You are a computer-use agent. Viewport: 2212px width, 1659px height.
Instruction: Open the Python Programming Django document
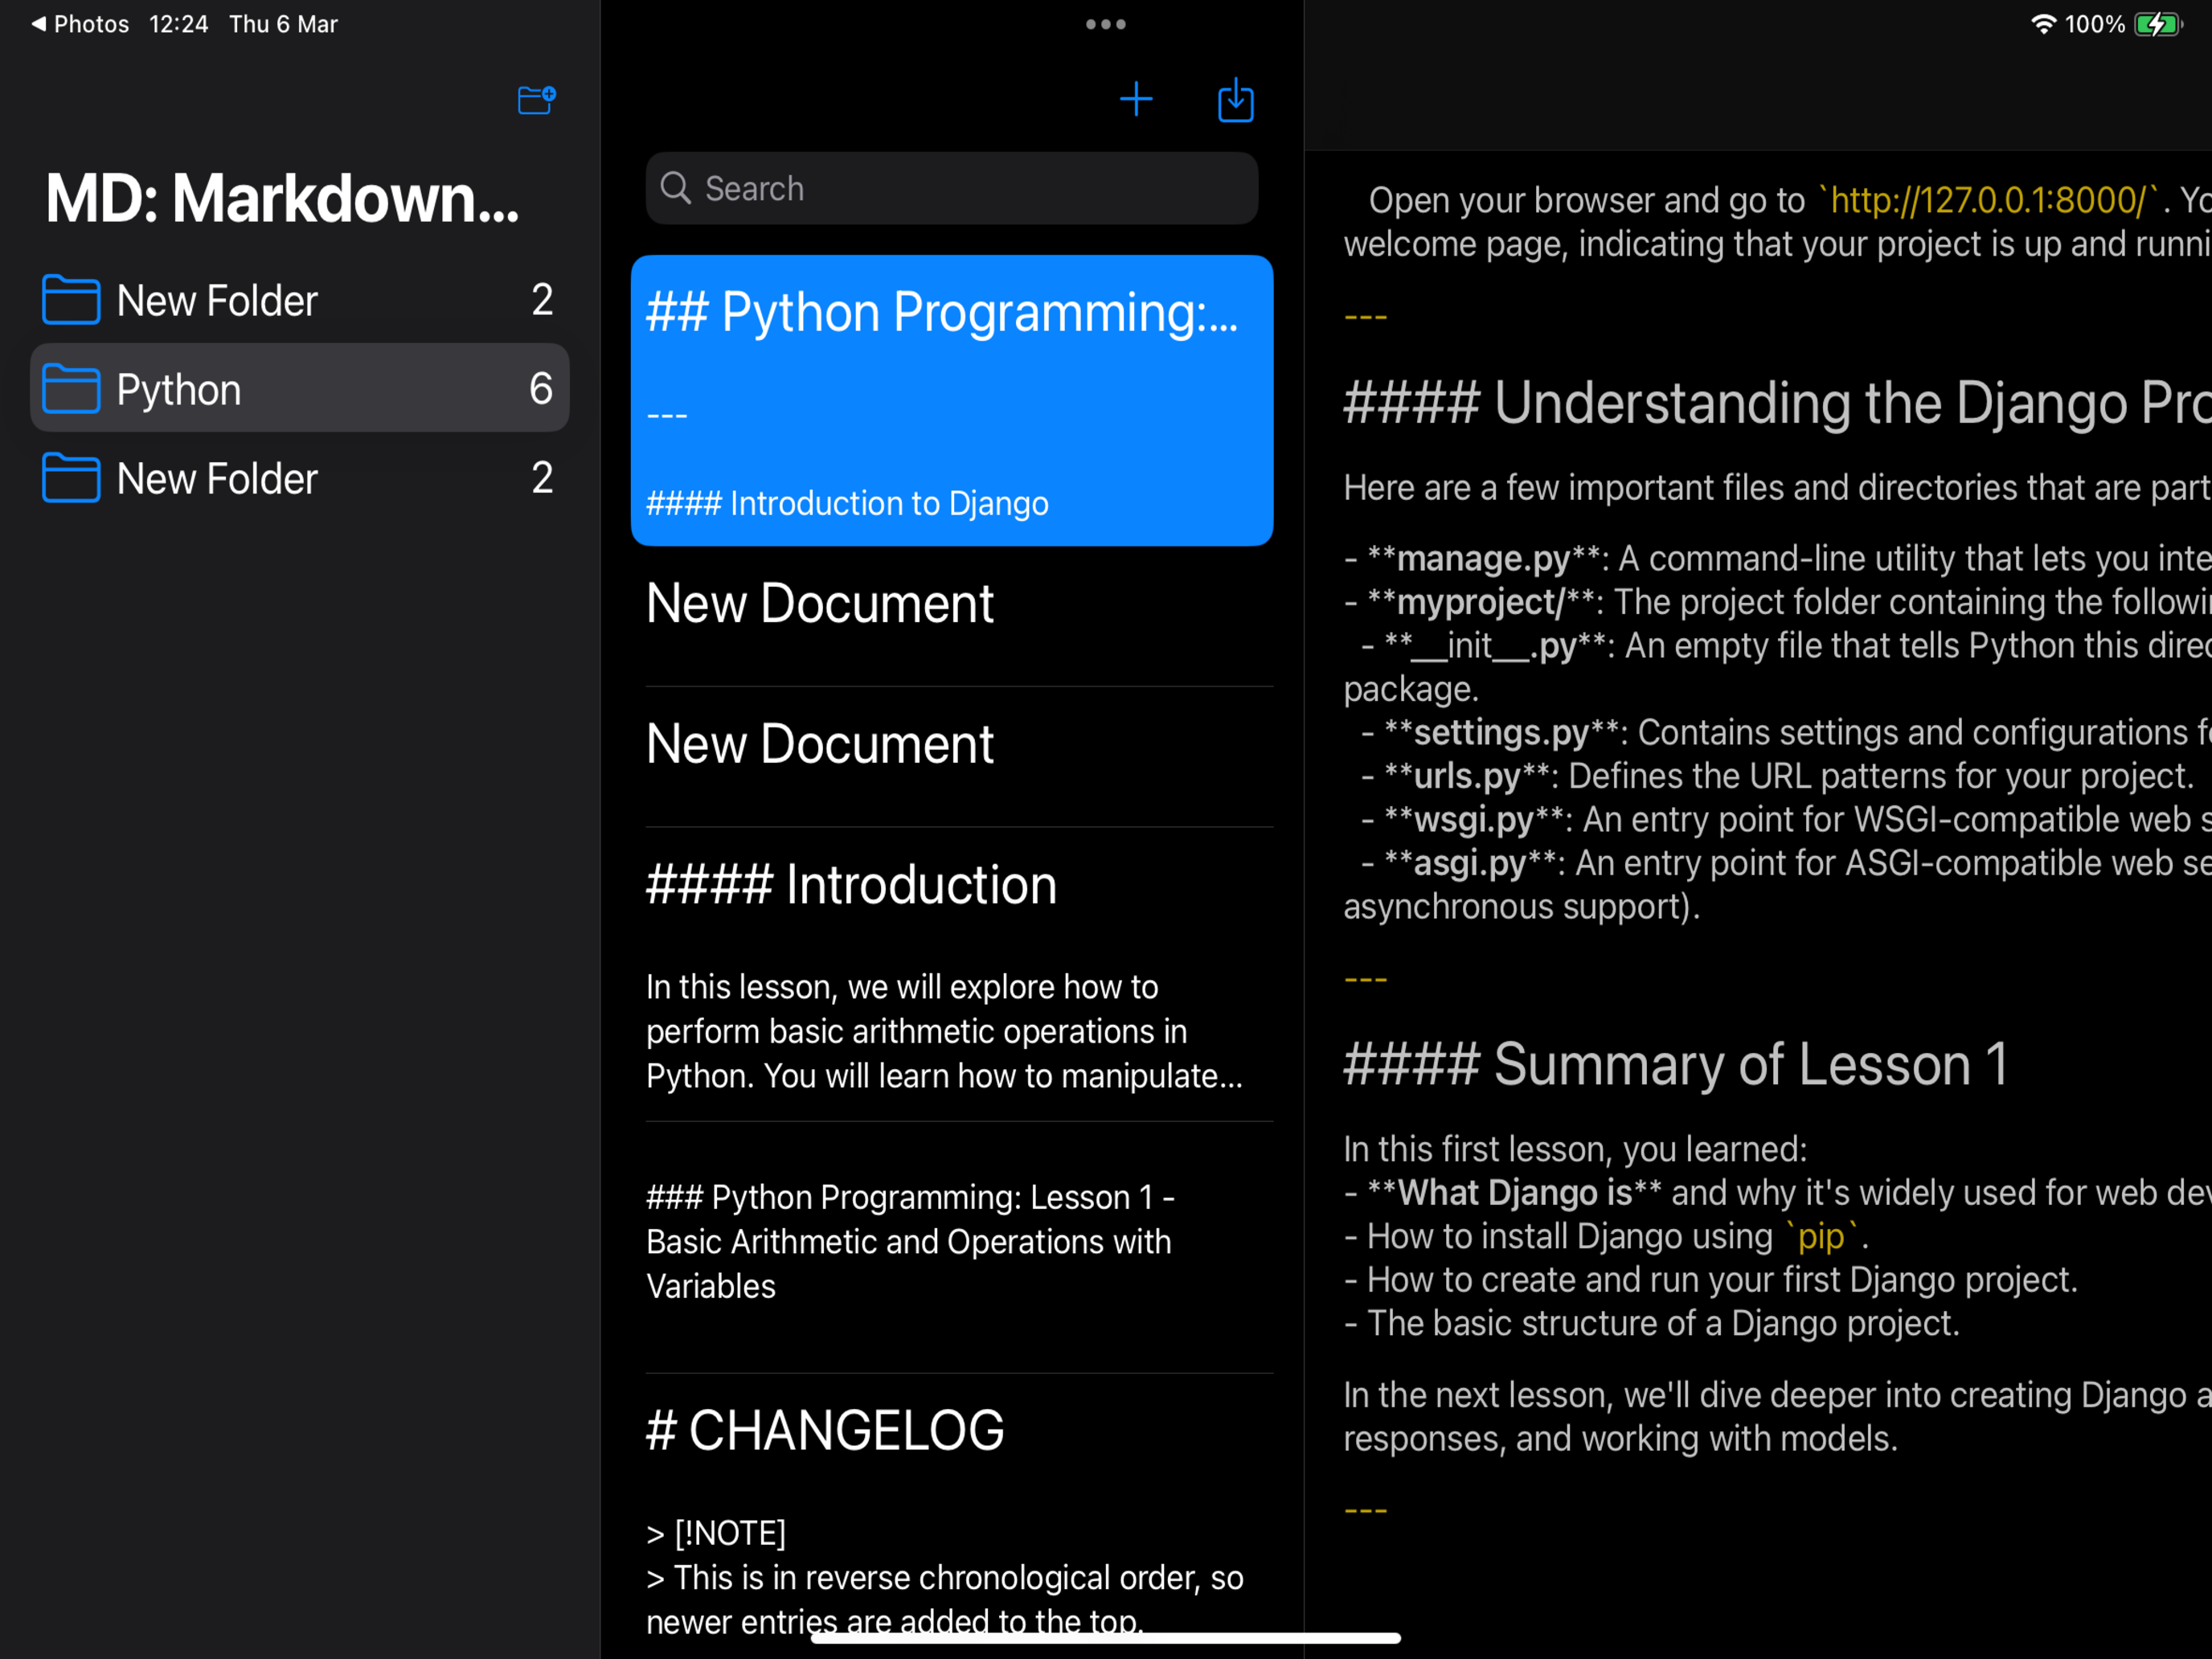pyautogui.click(x=952, y=400)
